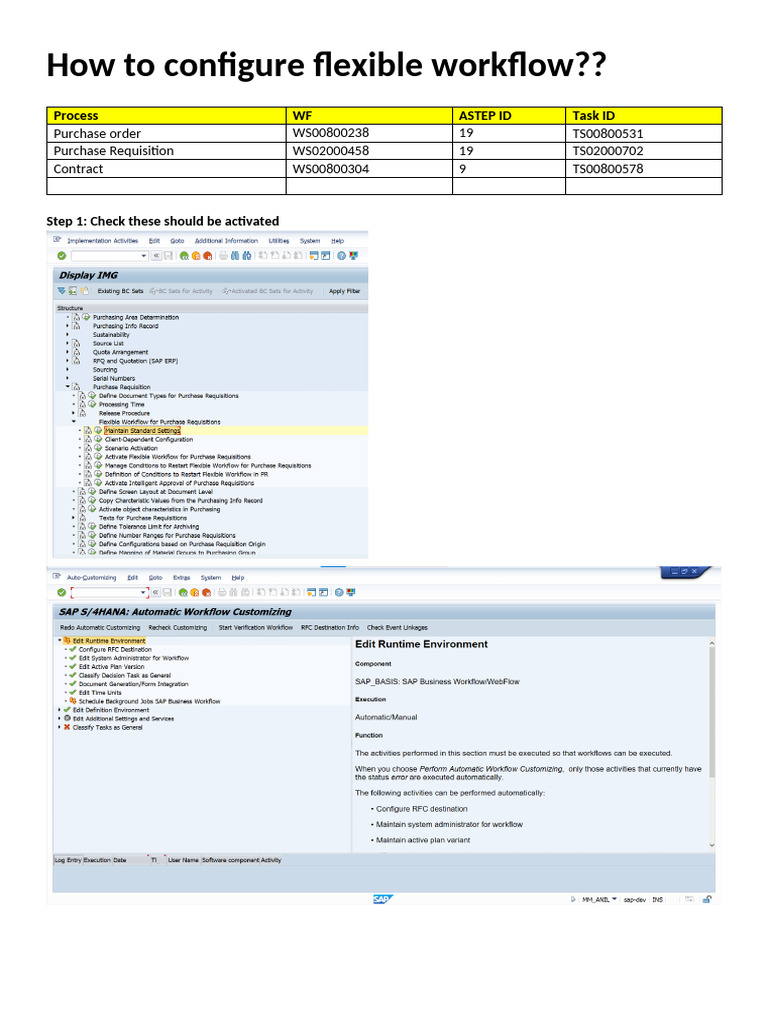Click Start Verification Workflow button
Screen dimensions: 768x1024
pyautogui.click(x=255, y=627)
